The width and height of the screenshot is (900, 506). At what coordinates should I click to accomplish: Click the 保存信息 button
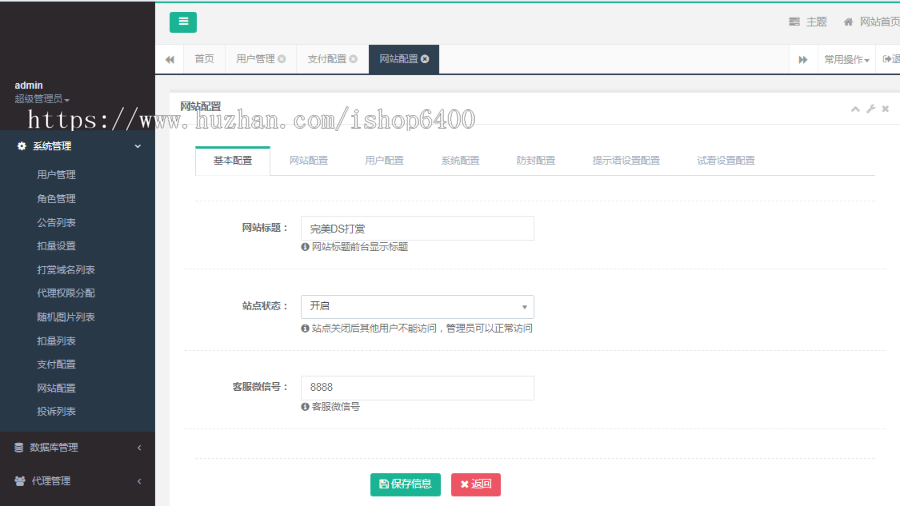click(405, 484)
